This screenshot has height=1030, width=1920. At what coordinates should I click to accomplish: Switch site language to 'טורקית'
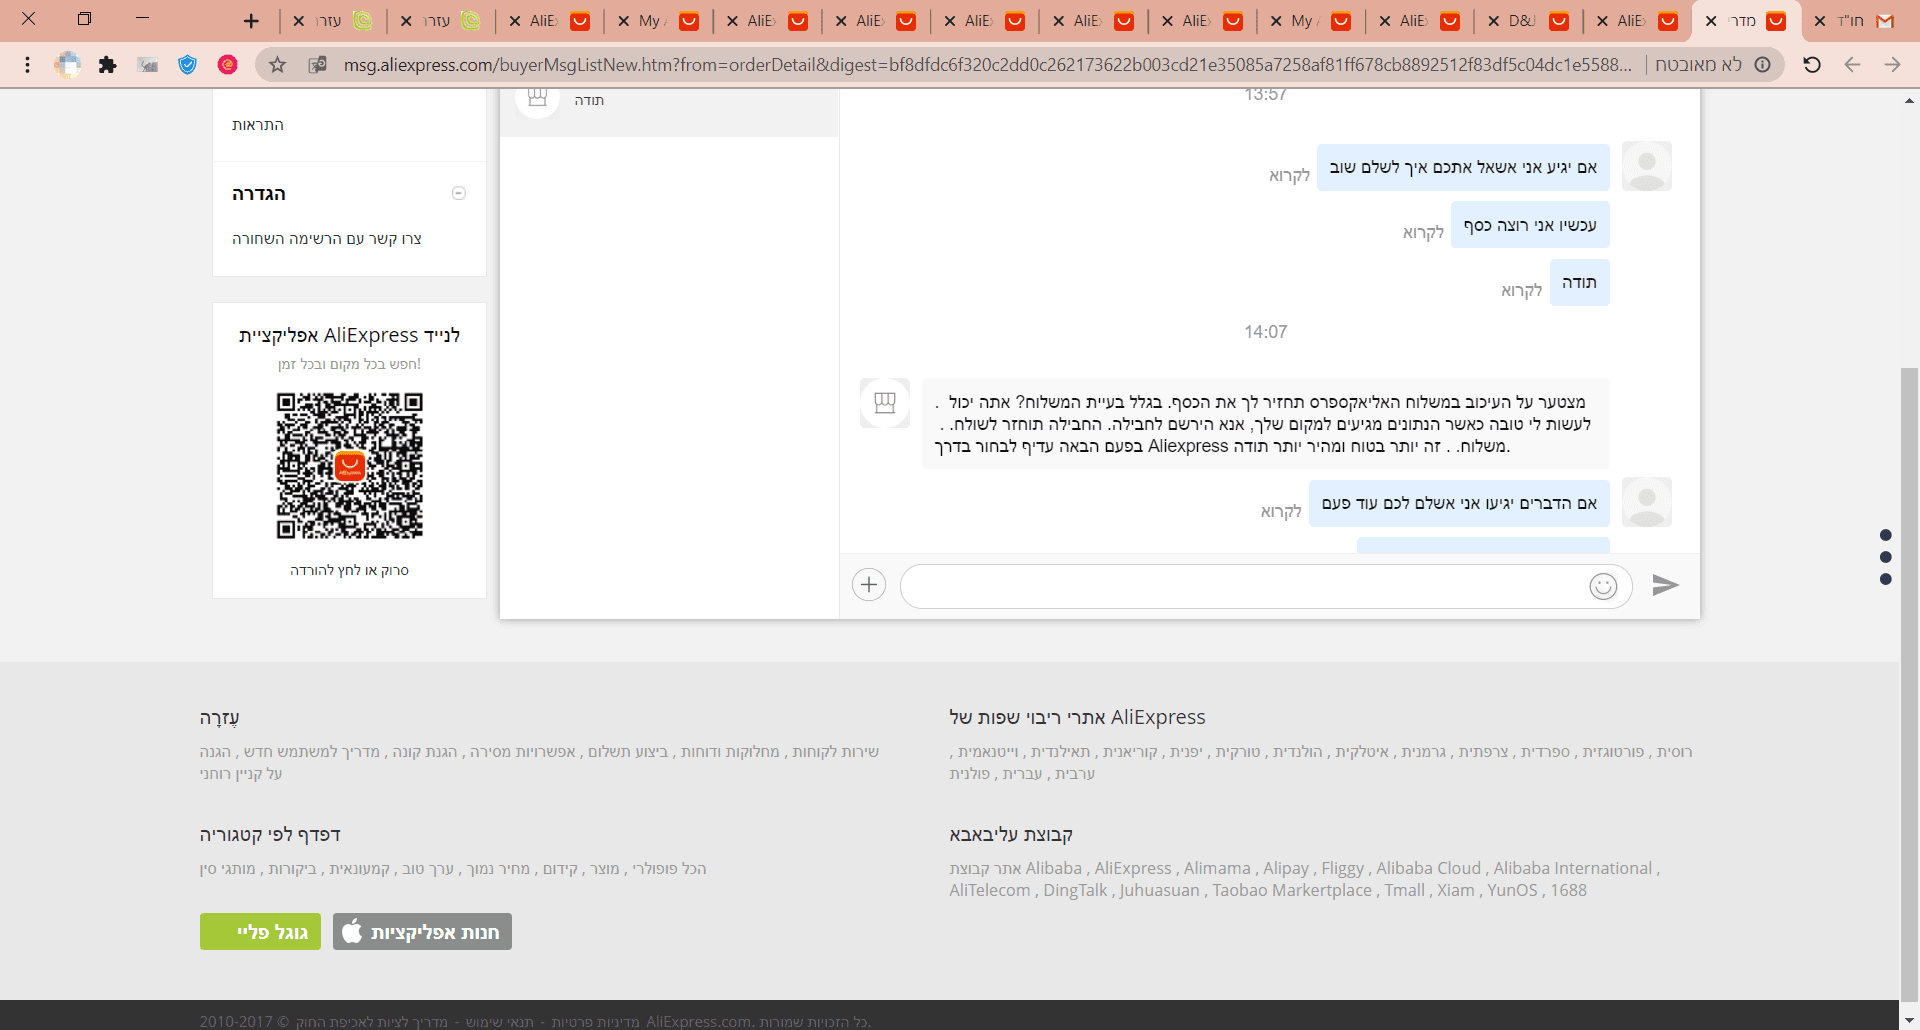point(1238,752)
